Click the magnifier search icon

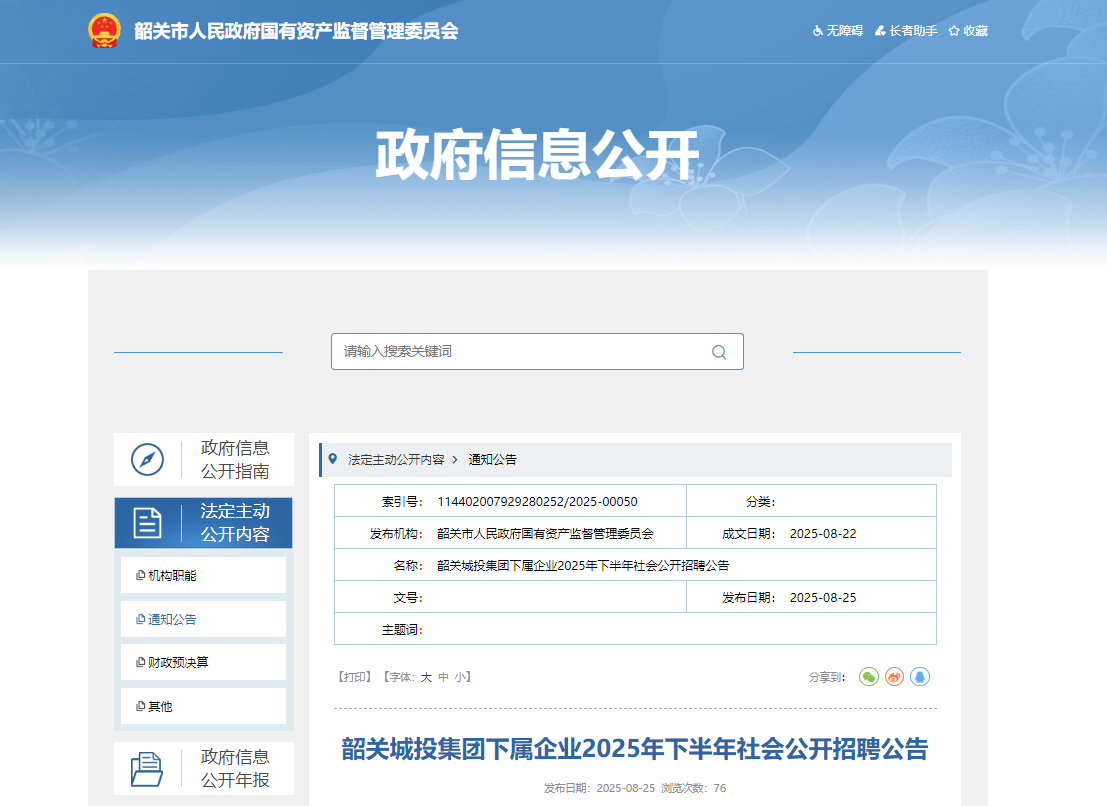(719, 352)
